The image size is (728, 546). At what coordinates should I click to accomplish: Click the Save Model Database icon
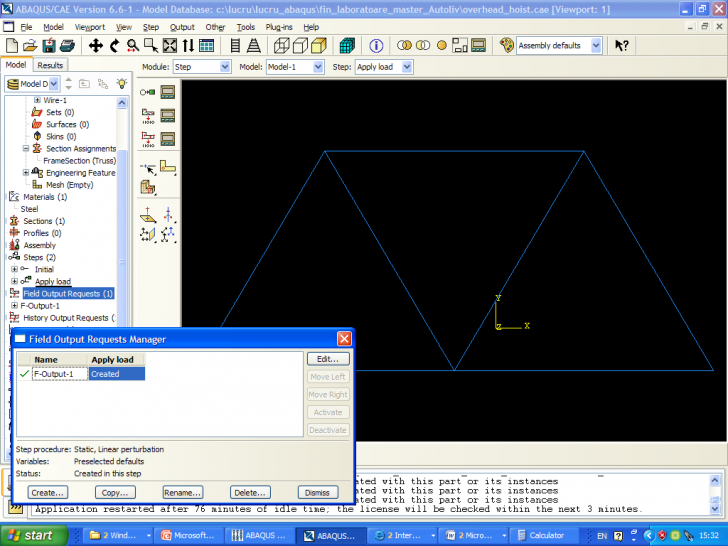click(49, 46)
